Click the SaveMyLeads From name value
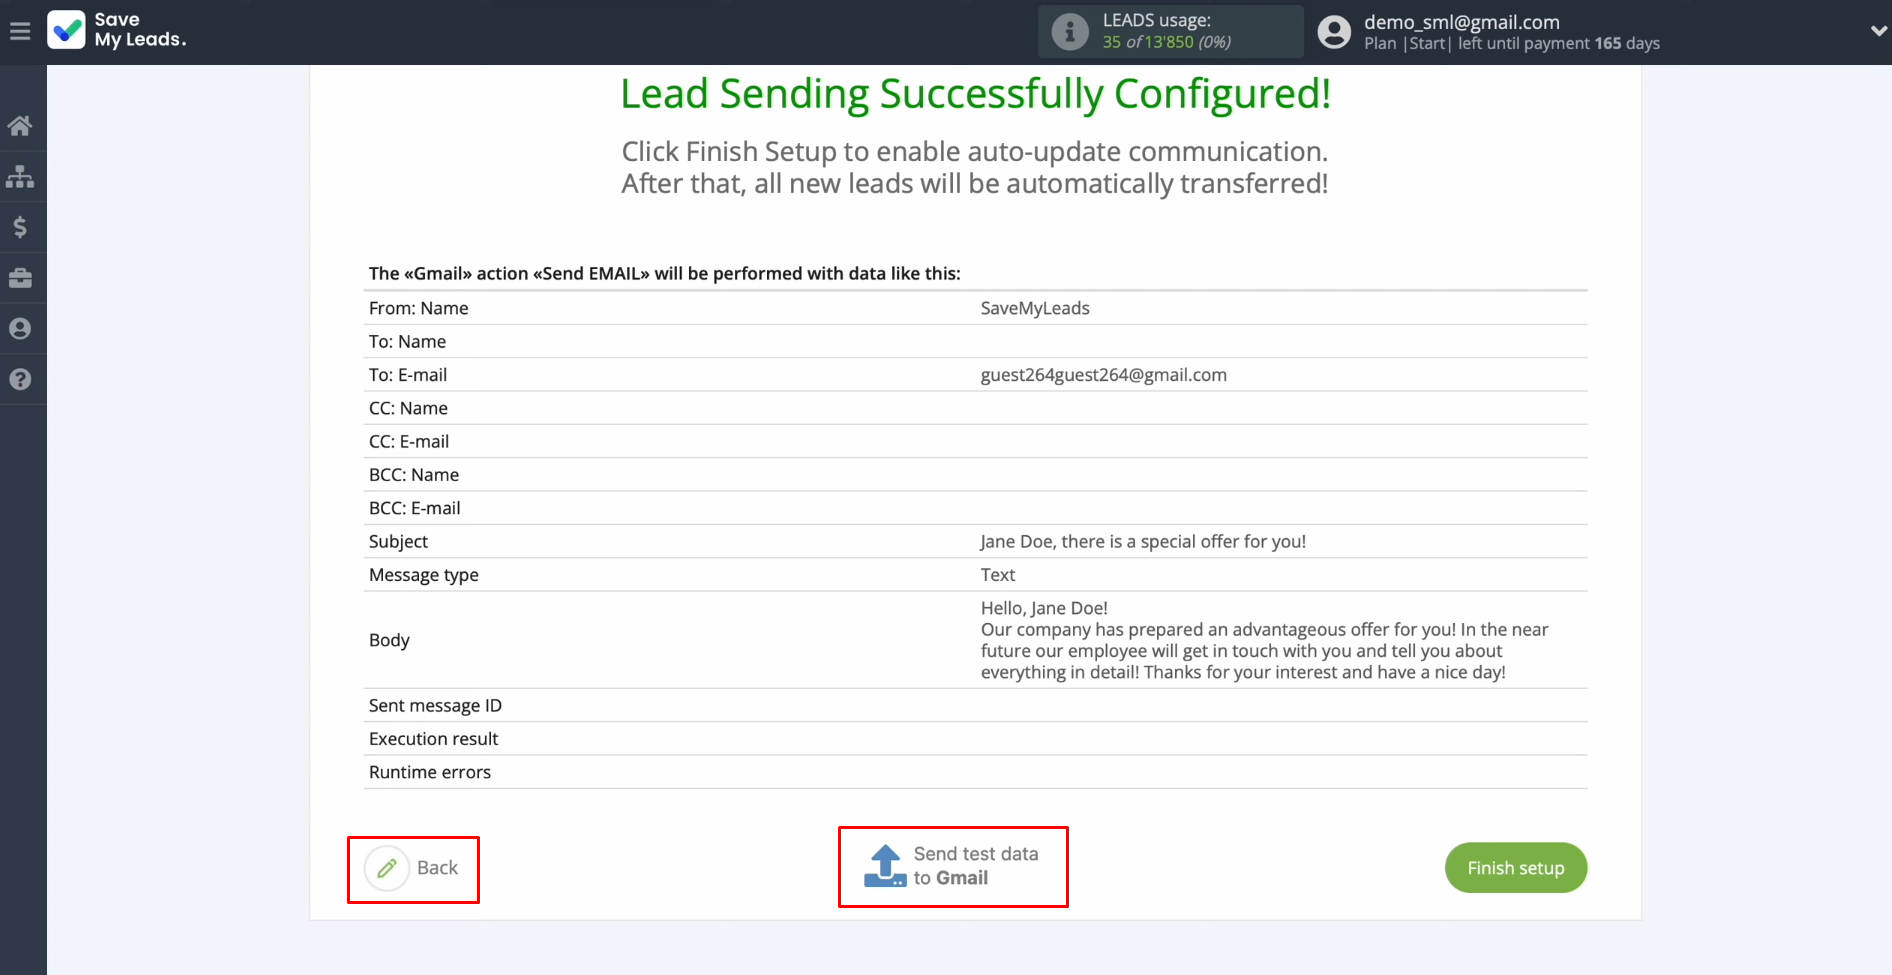 [x=1035, y=308]
